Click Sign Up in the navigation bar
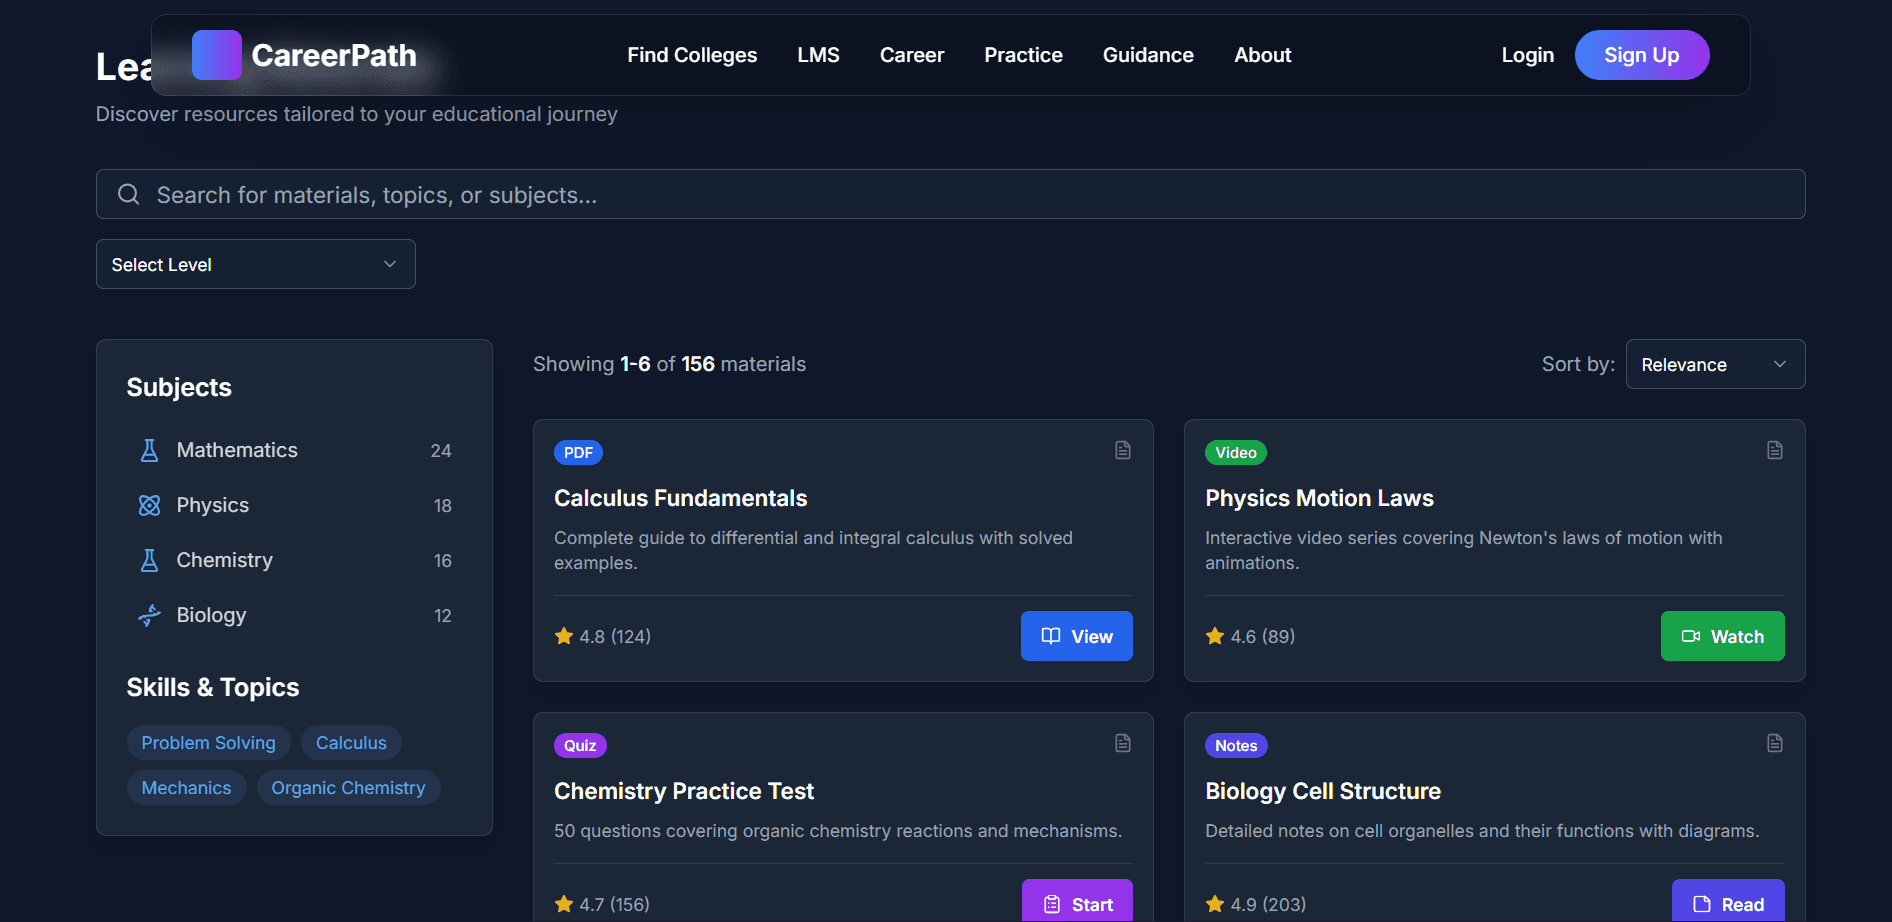The width and height of the screenshot is (1892, 922). coord(1641,55)
